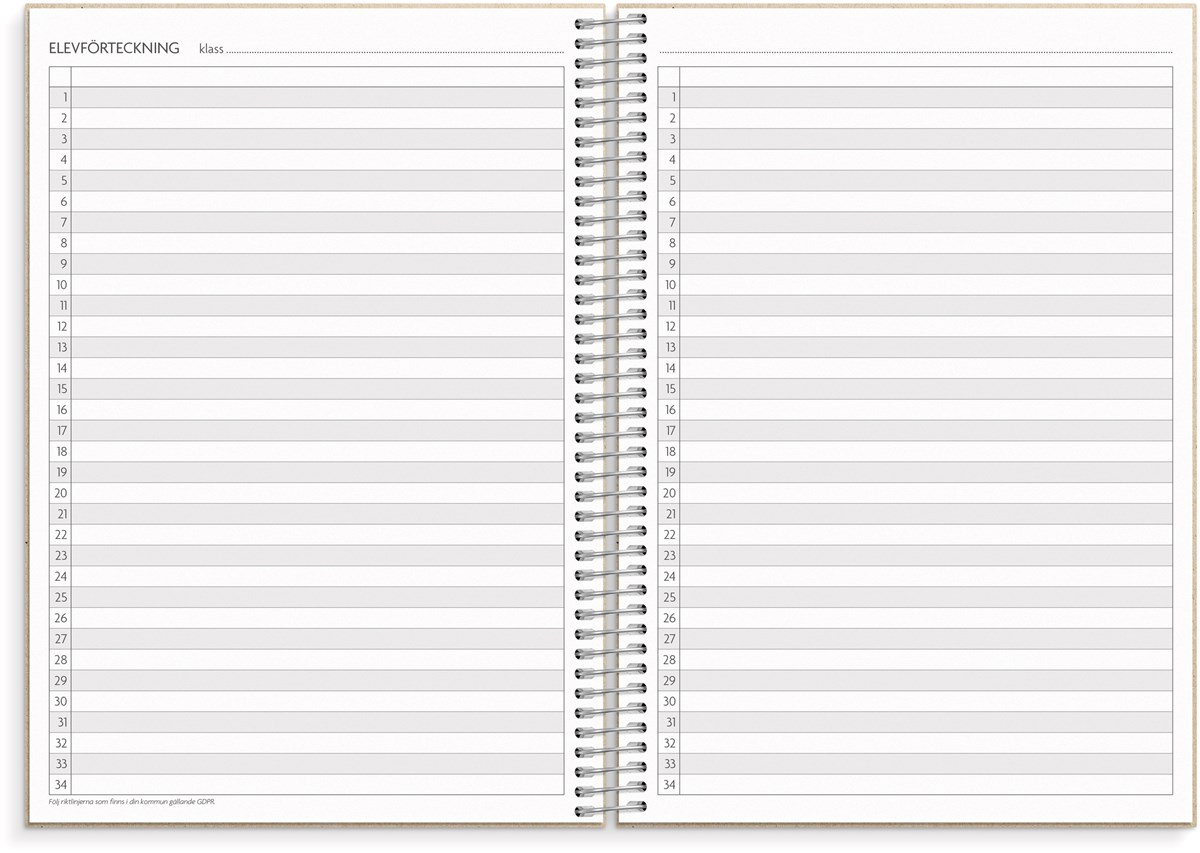Choose row 17 on the left page
Viewport: 1200px width, 853px height.
click(x=317, y=431)
